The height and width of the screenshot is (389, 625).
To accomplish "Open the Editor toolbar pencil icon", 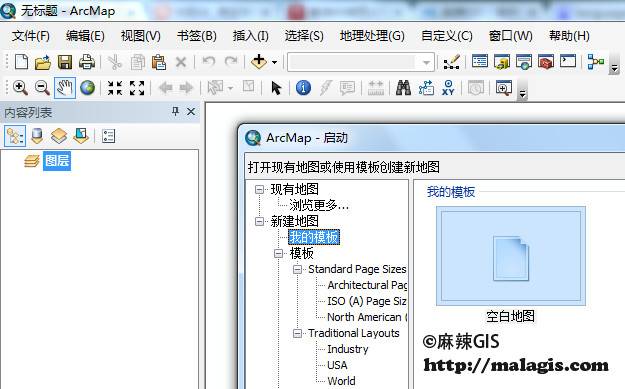I will pyautogui.click(x=452, y=62).
